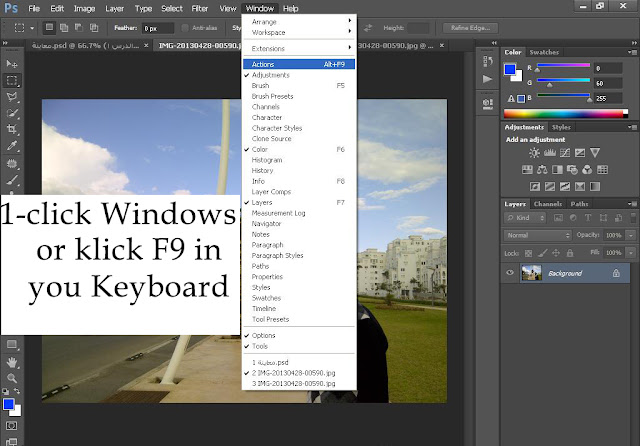
Task: Select the Lasso tool
Action: (12, 97)
